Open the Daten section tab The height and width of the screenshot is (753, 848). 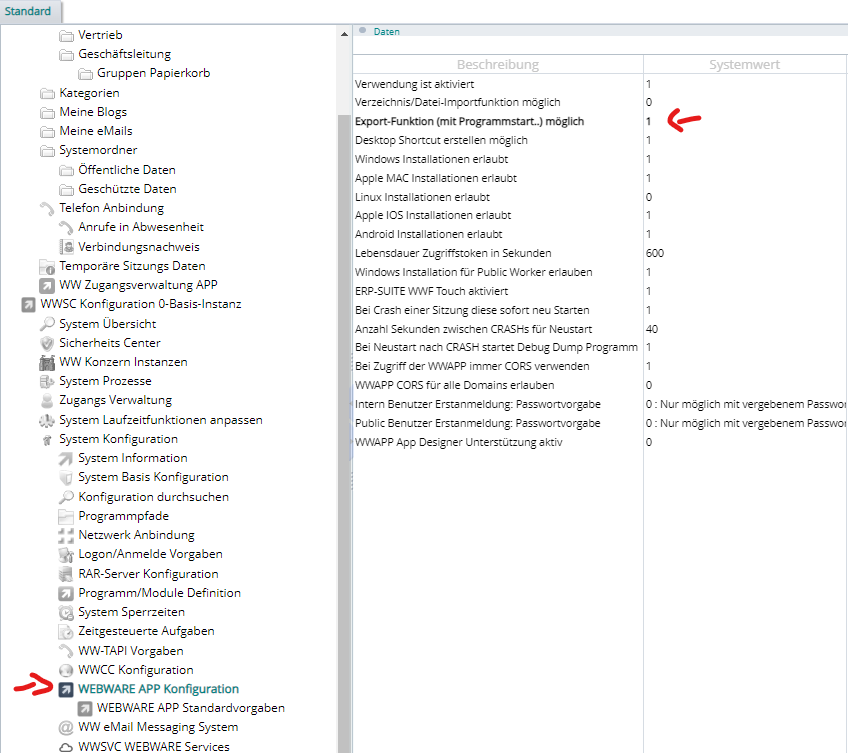[386, 32]
